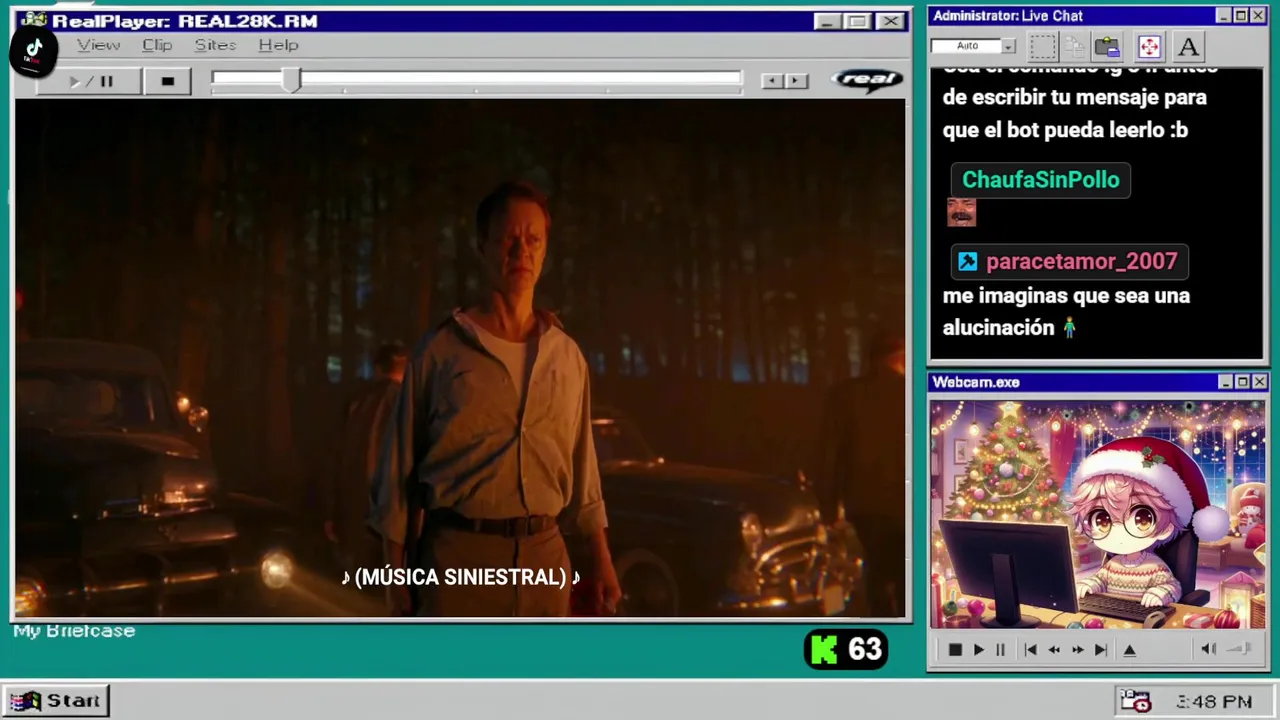
Task: Click the grayed copy documents icon
Action: 1075,46
